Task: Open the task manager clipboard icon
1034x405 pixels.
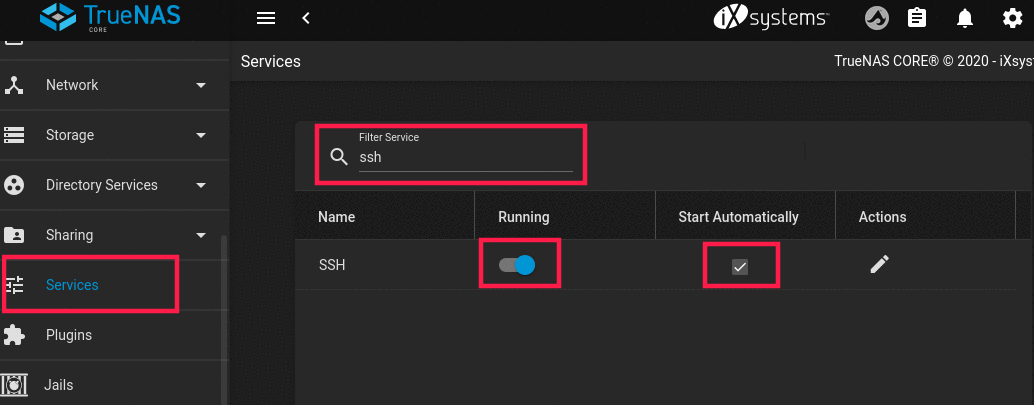Action: (x=916, y=18)
